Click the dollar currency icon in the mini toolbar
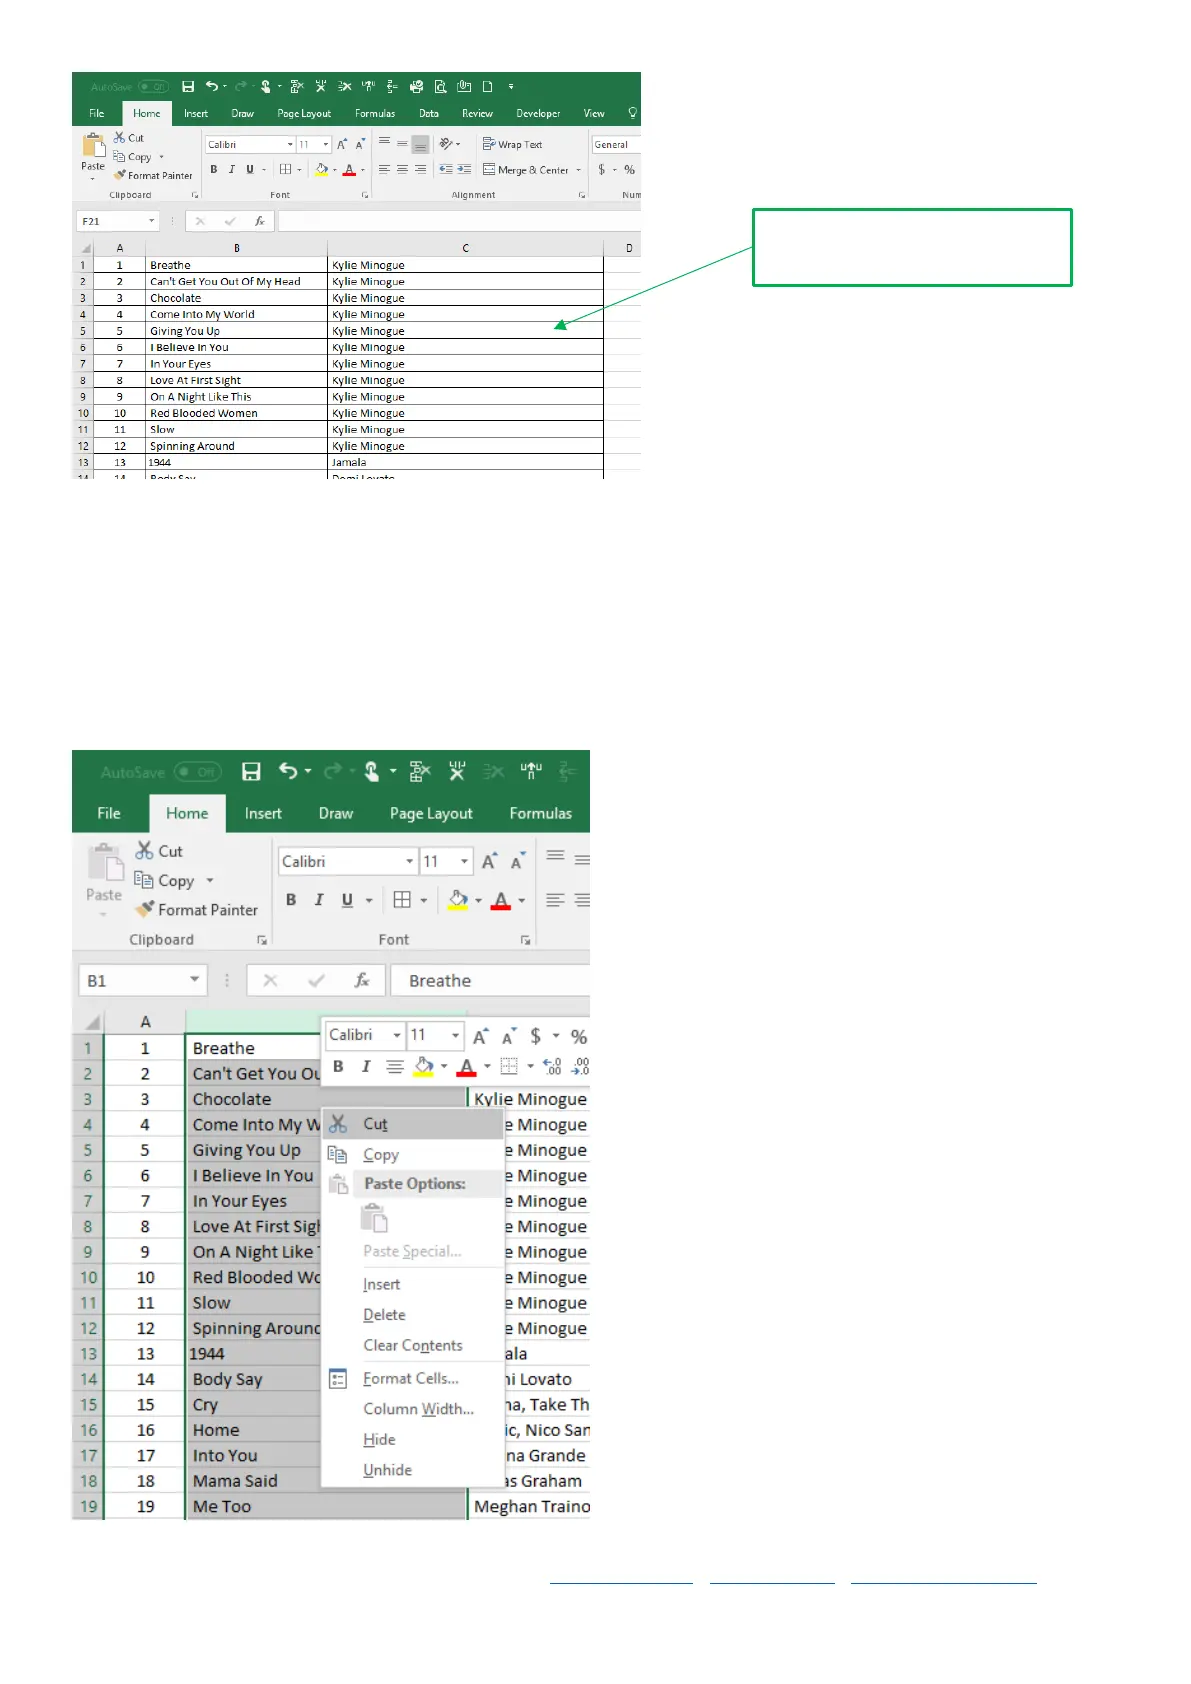Viewport: 1191px width, 1684px height. (x=536, y=1036)
